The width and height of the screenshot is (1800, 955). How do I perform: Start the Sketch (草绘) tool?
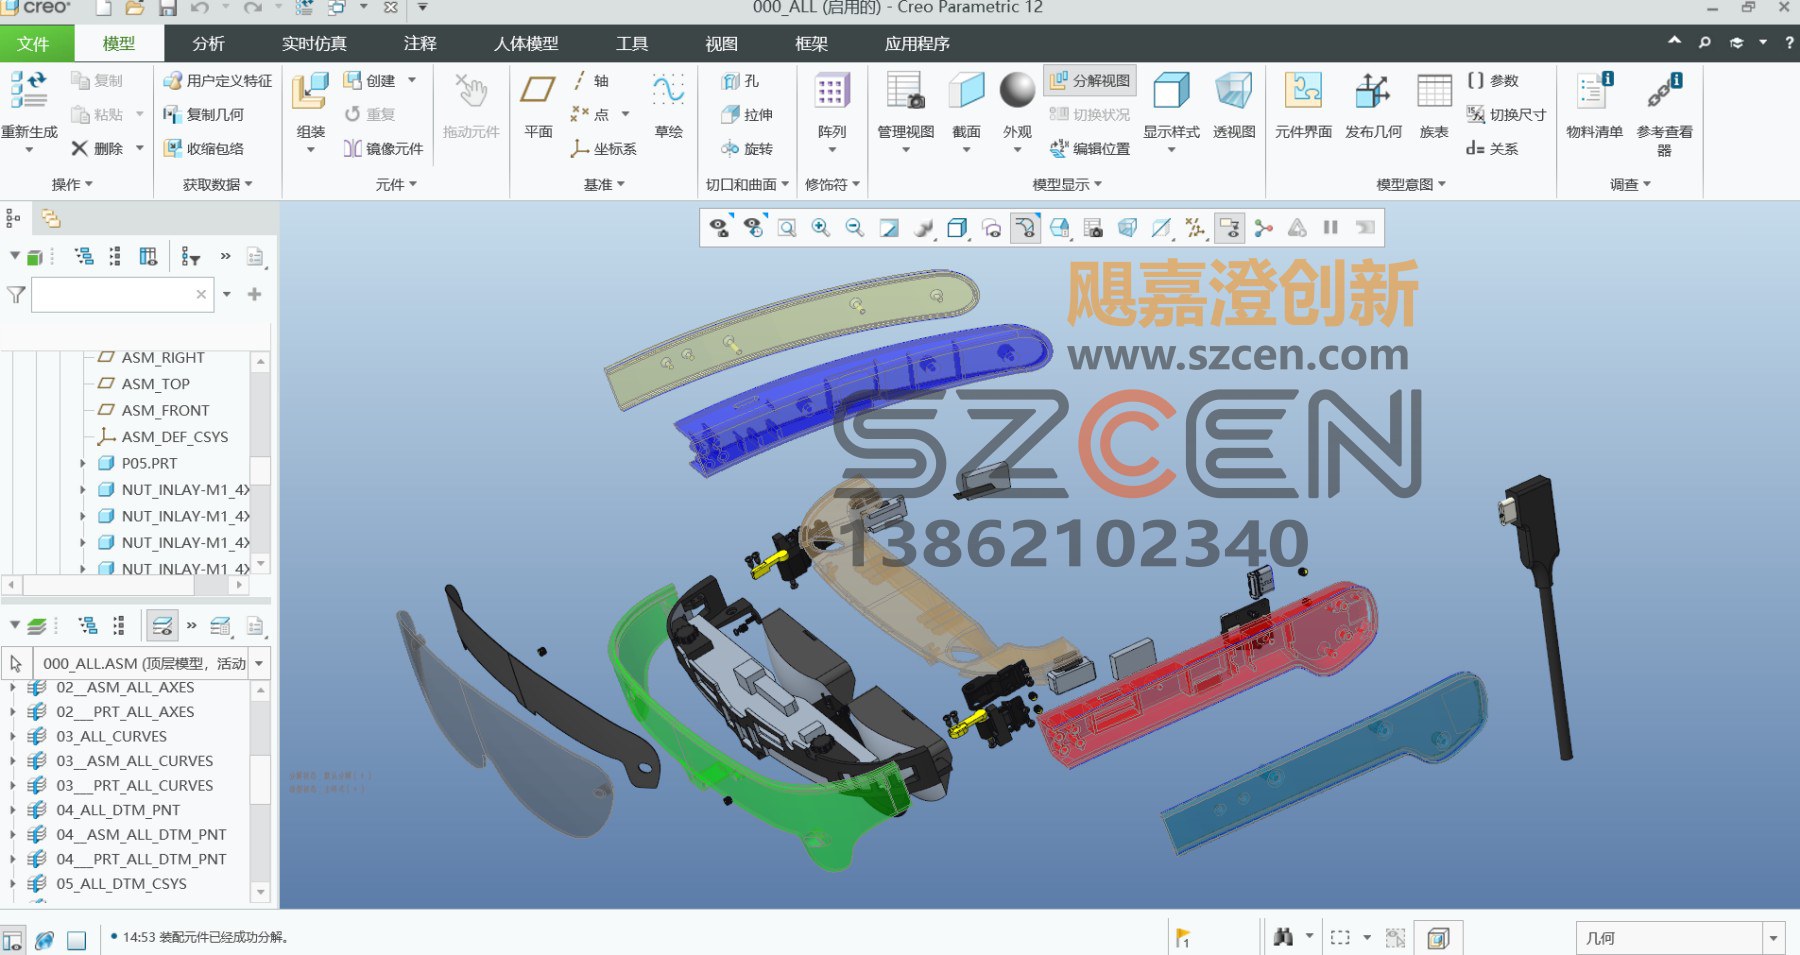668,106
